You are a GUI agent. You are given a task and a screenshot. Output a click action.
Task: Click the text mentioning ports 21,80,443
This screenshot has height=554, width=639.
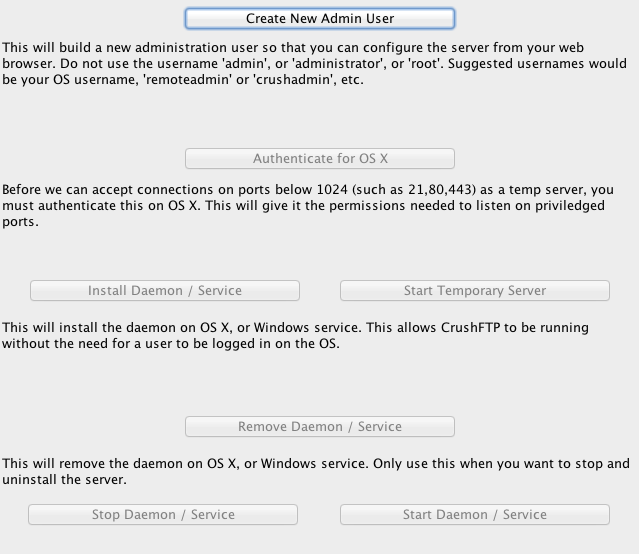coord(413,190)
